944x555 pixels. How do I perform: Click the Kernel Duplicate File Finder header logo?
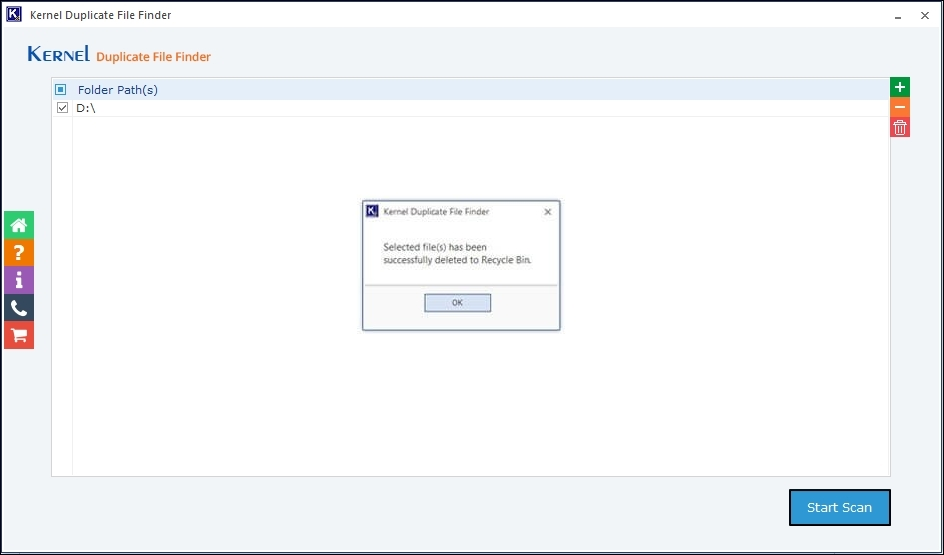[119, 54]
